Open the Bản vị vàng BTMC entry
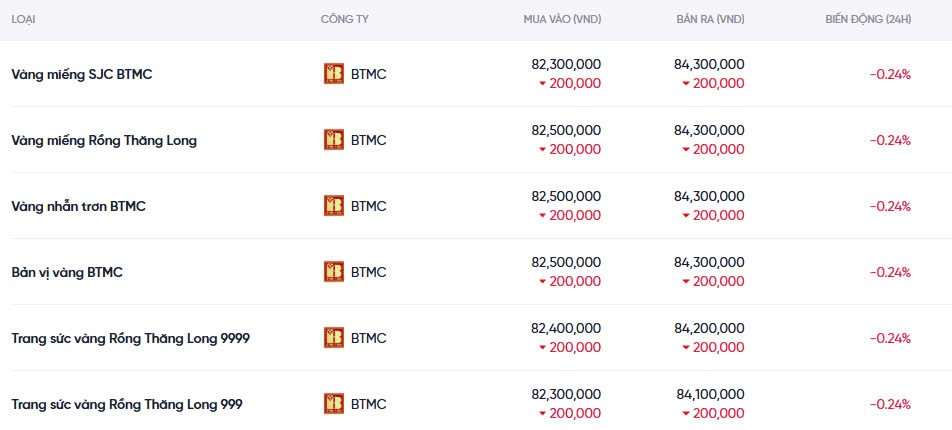Screen dimensions: 952x430 67,272
